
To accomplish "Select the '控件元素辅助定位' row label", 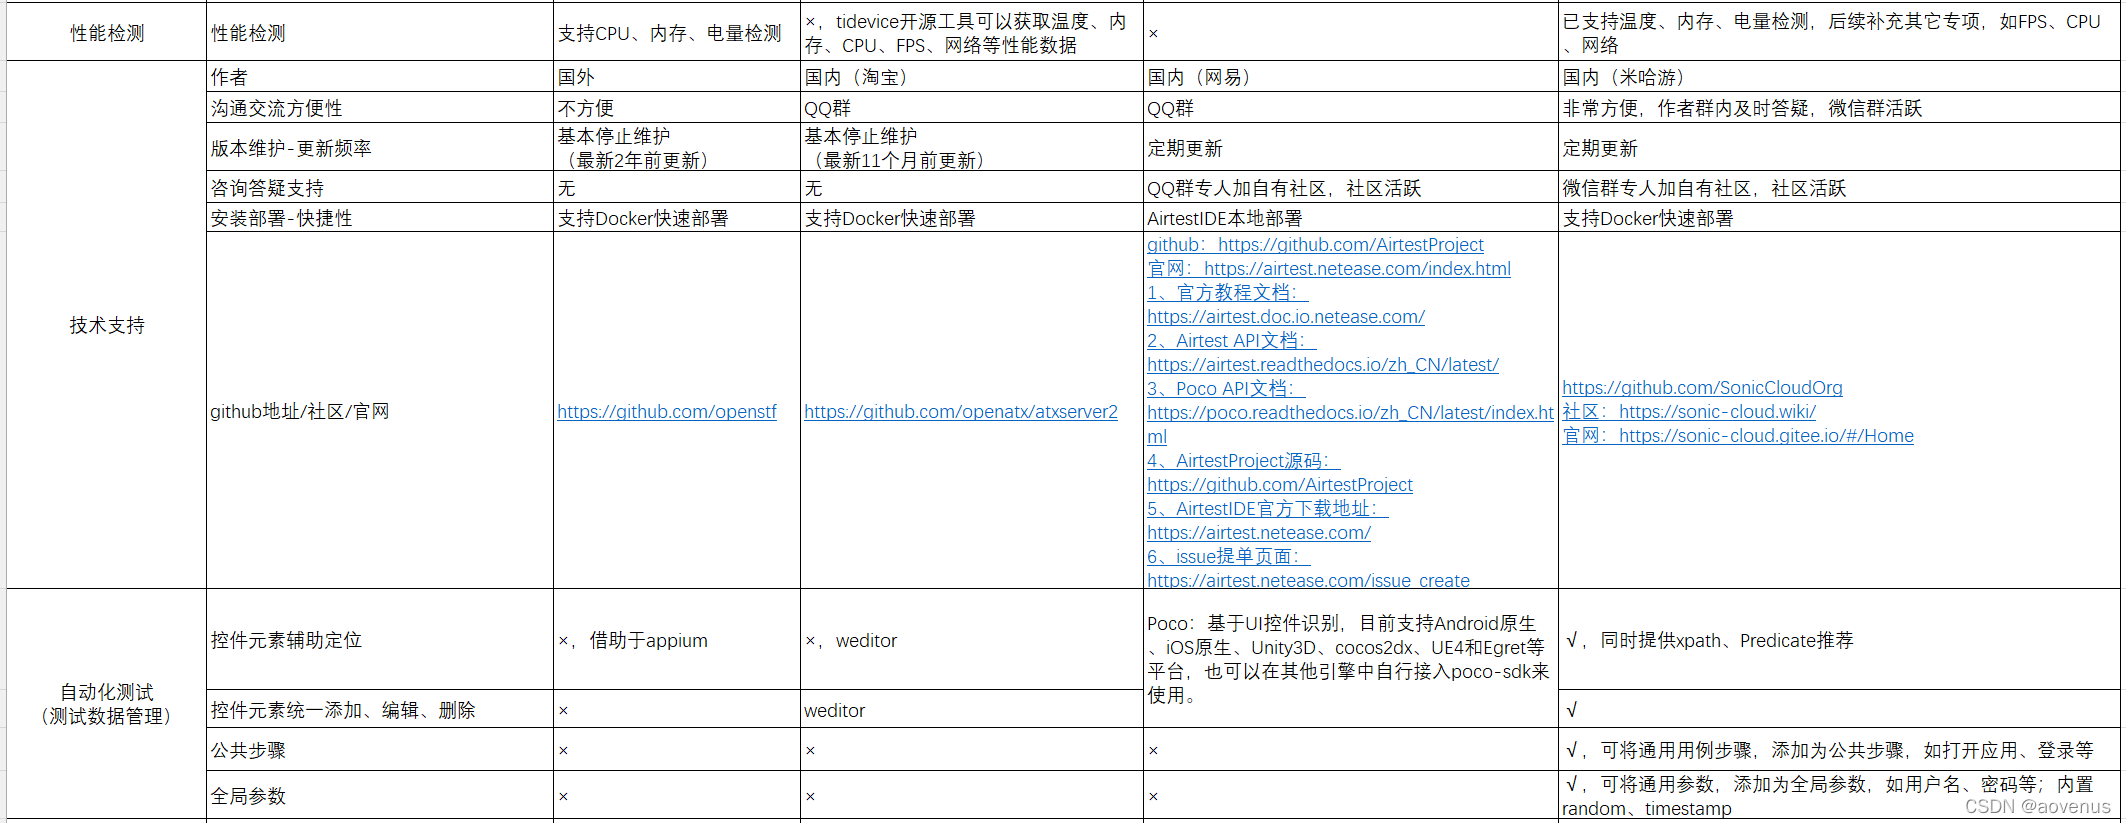I will 380,640.
